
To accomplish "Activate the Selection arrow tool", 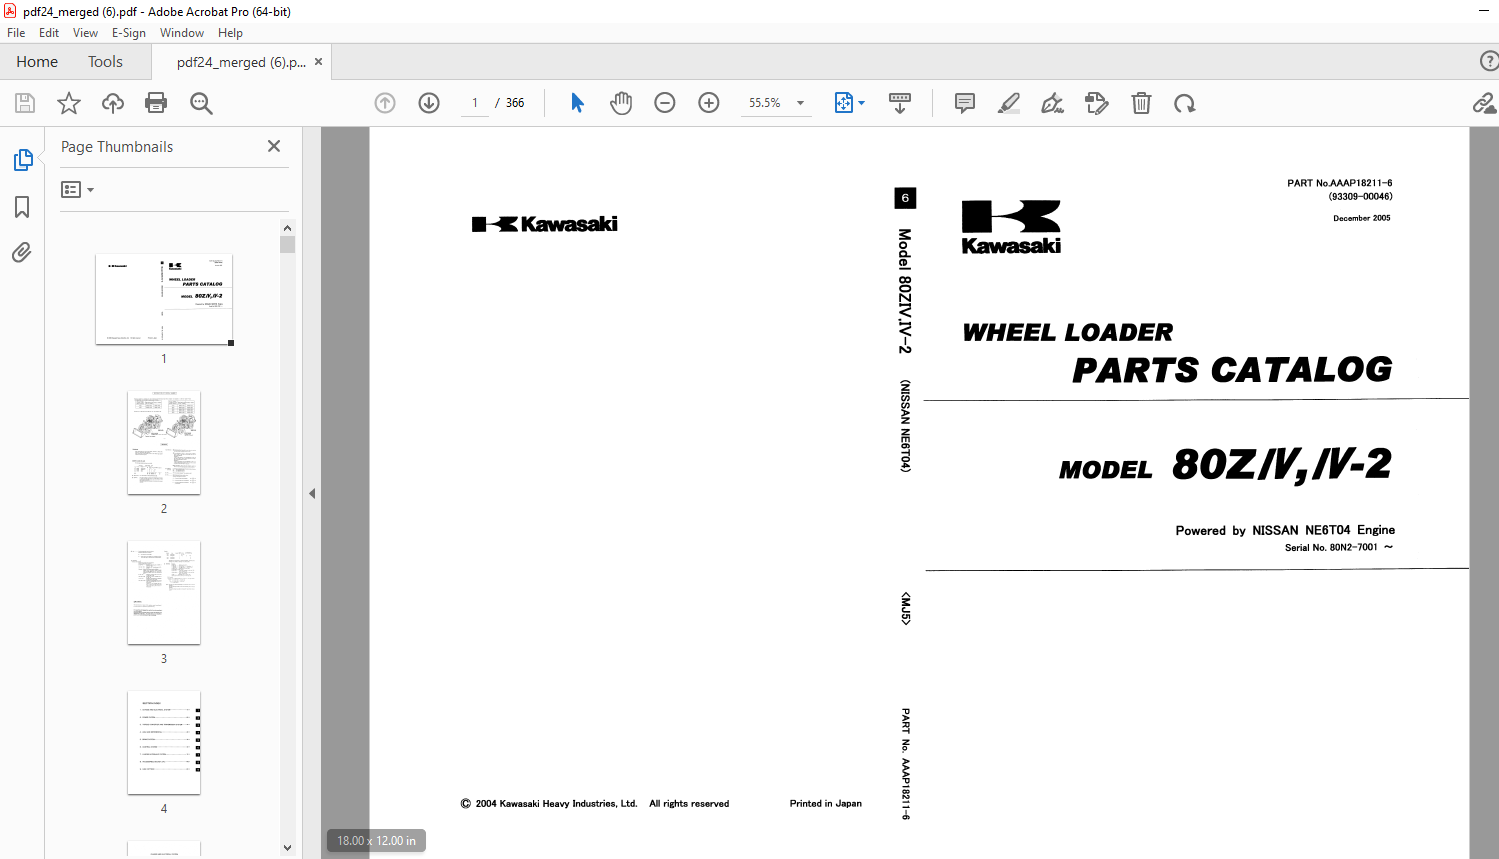I will 577,103.
